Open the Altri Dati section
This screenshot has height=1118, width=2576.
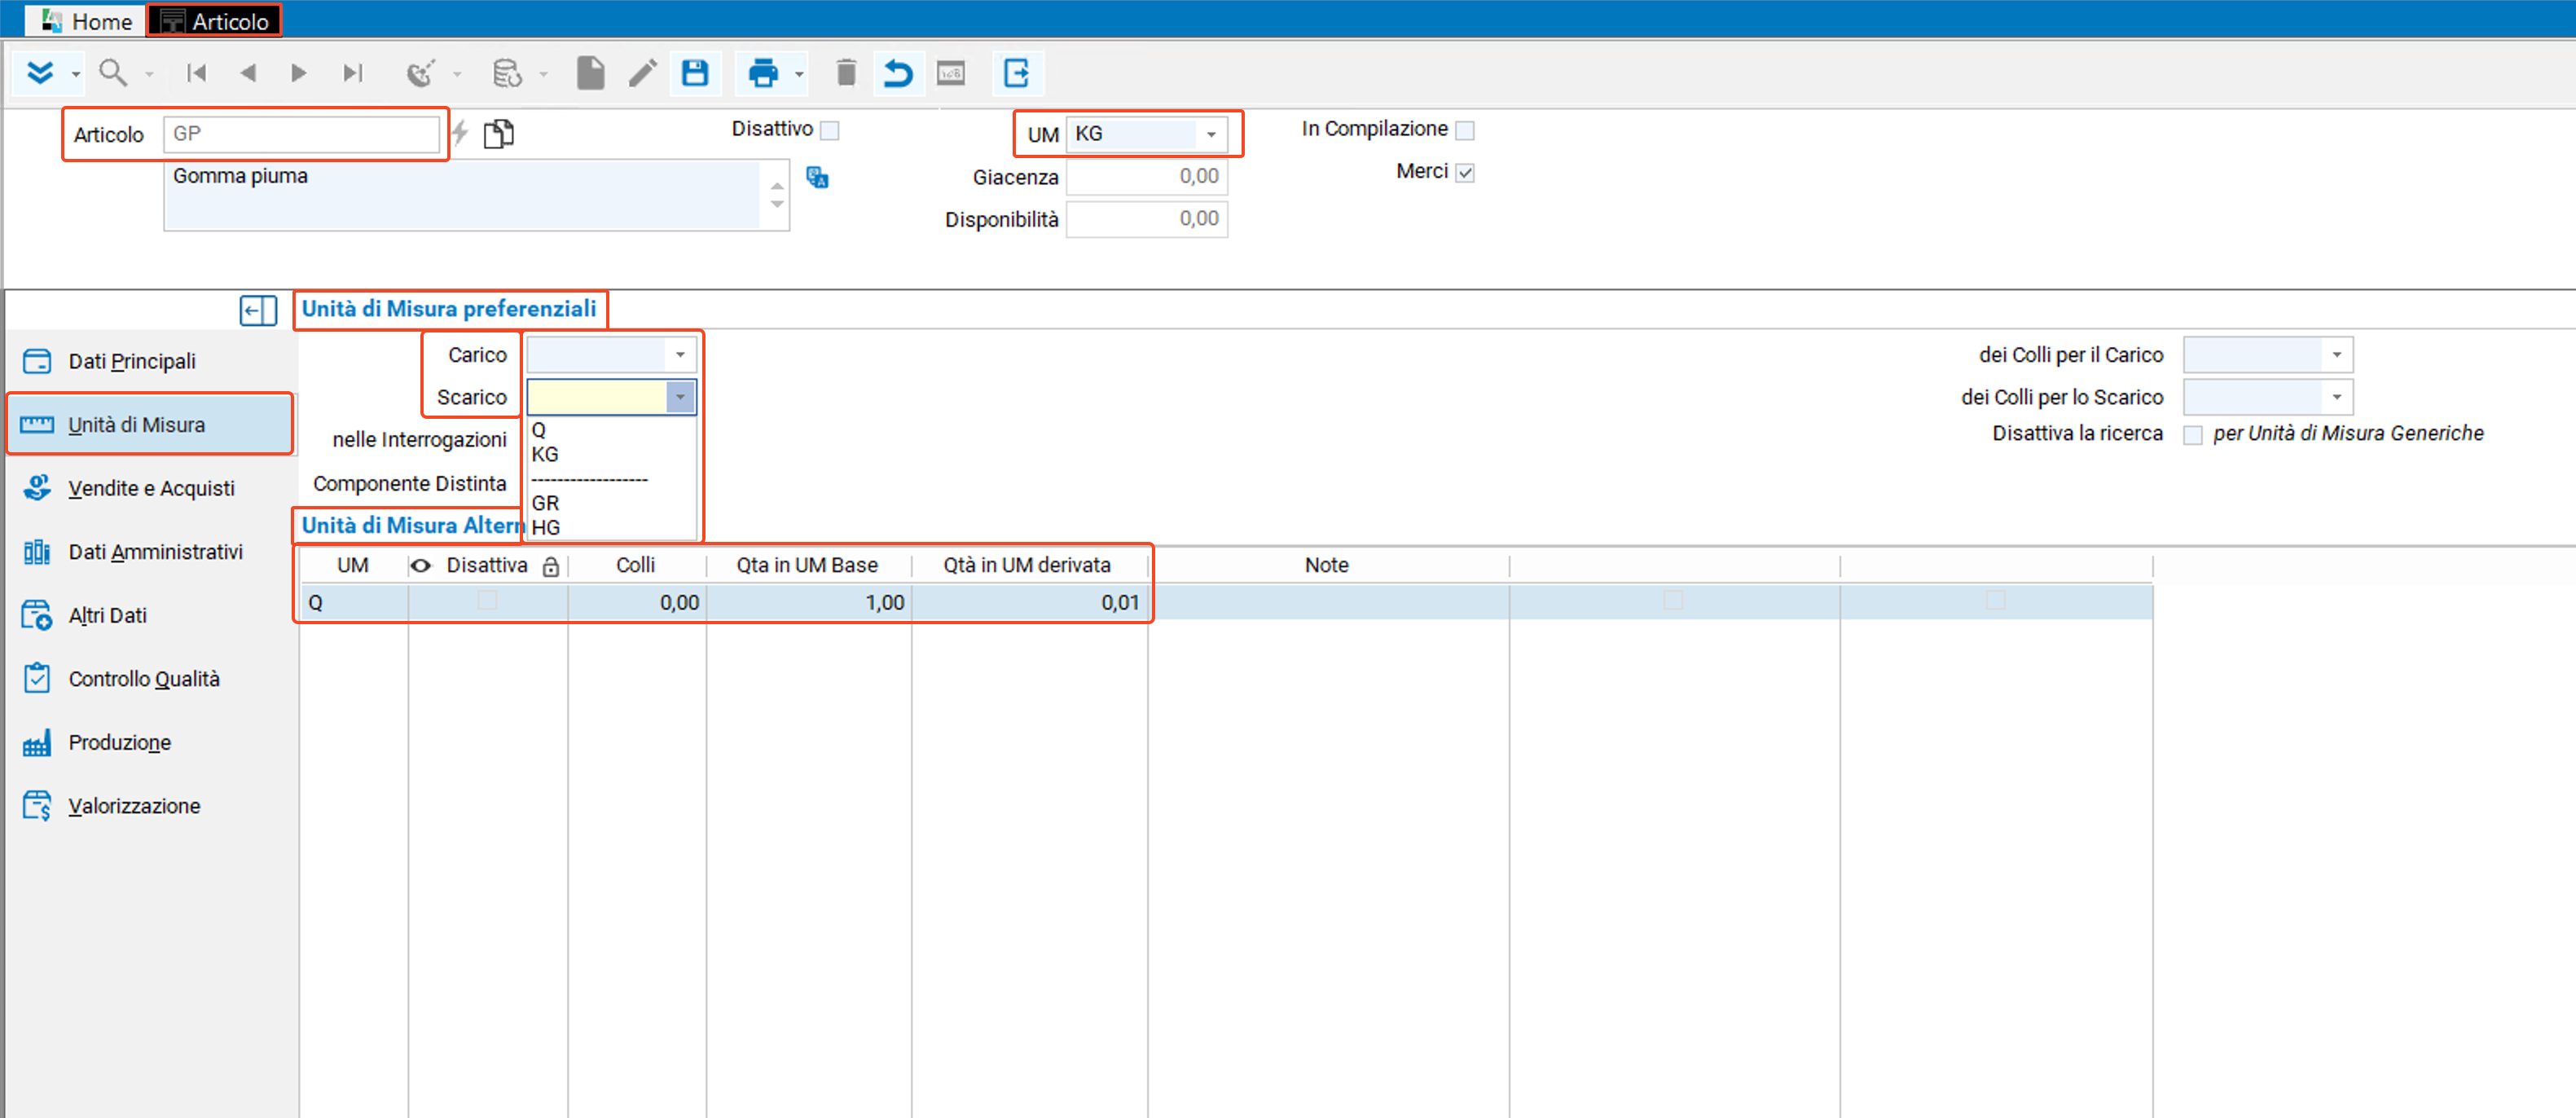(149, 615)
